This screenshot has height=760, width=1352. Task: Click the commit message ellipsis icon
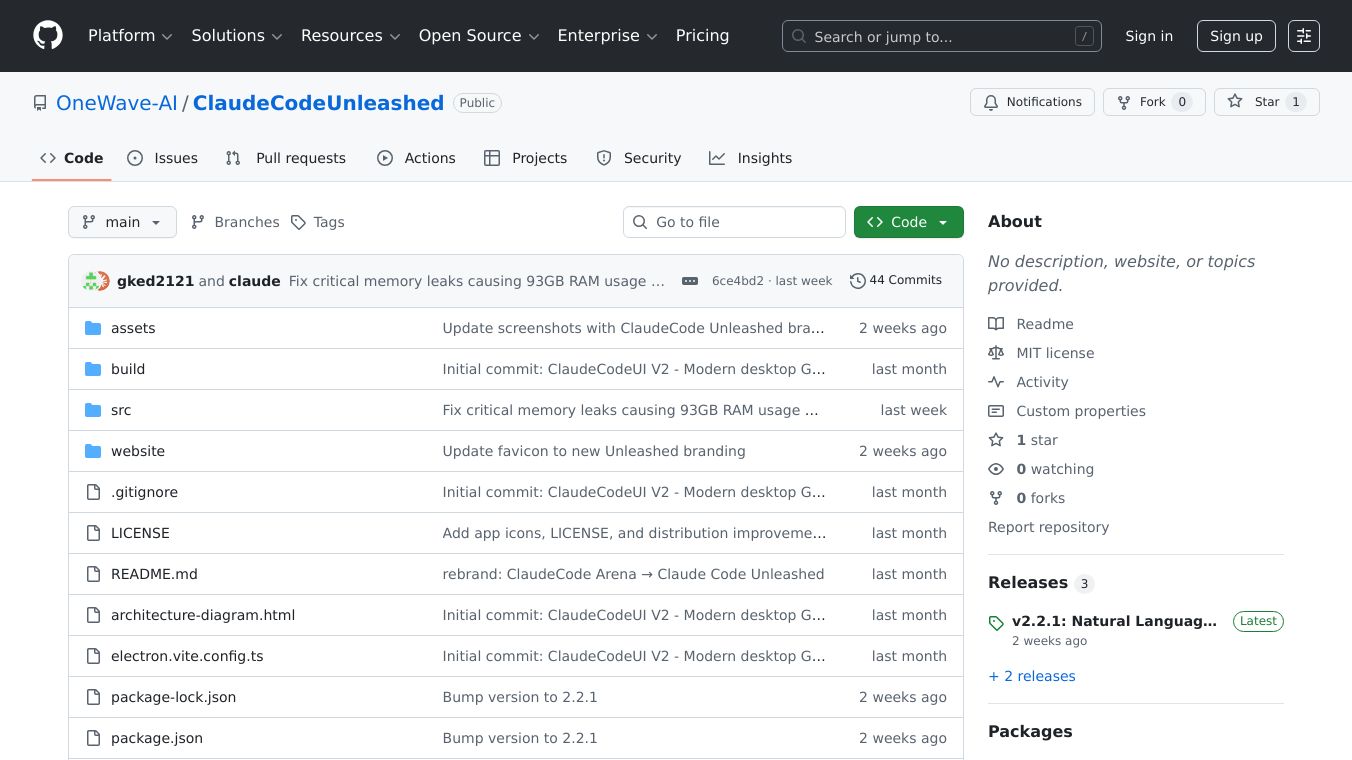point(690,281)
